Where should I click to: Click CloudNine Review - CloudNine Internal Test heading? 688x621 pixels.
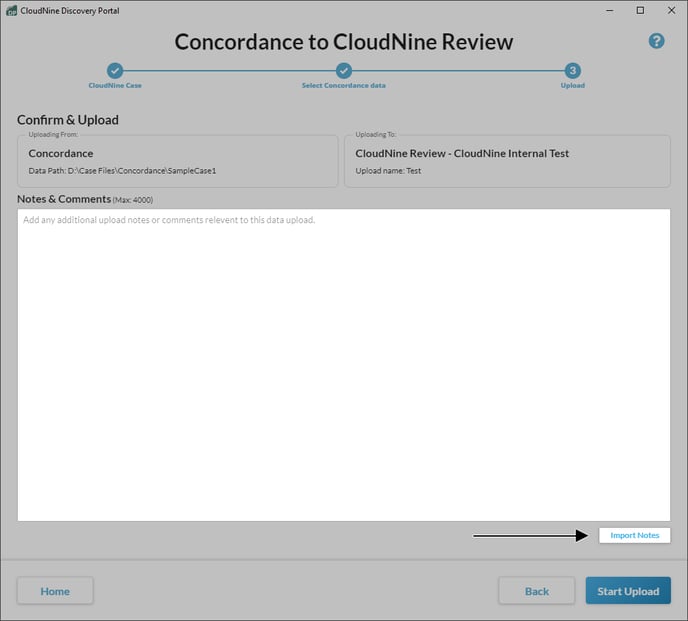462,154
